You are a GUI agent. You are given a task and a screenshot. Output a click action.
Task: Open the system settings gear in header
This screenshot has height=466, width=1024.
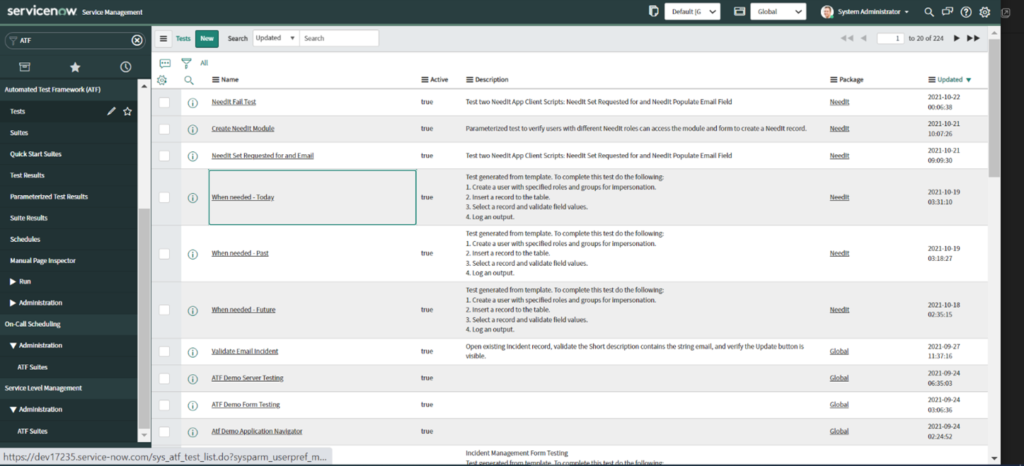tap(985, 12)
